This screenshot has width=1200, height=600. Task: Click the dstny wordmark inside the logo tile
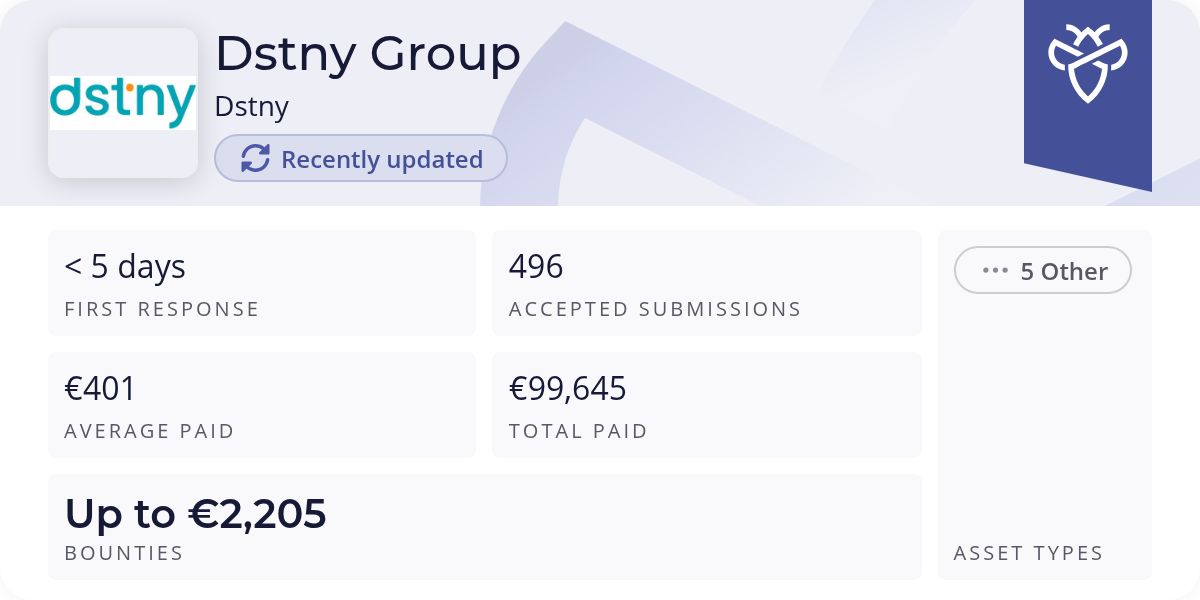pyautogui.click(x=122, y=100)
